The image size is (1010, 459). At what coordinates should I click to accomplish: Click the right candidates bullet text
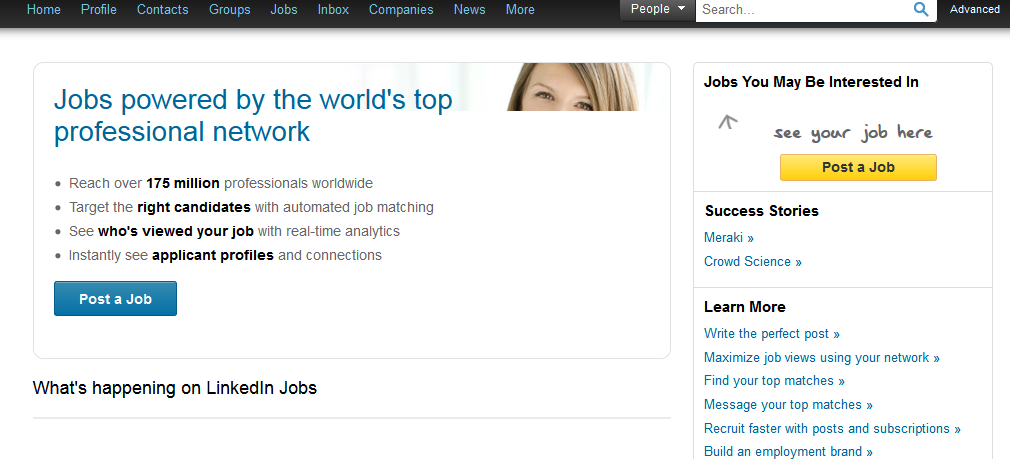point(251,207)
